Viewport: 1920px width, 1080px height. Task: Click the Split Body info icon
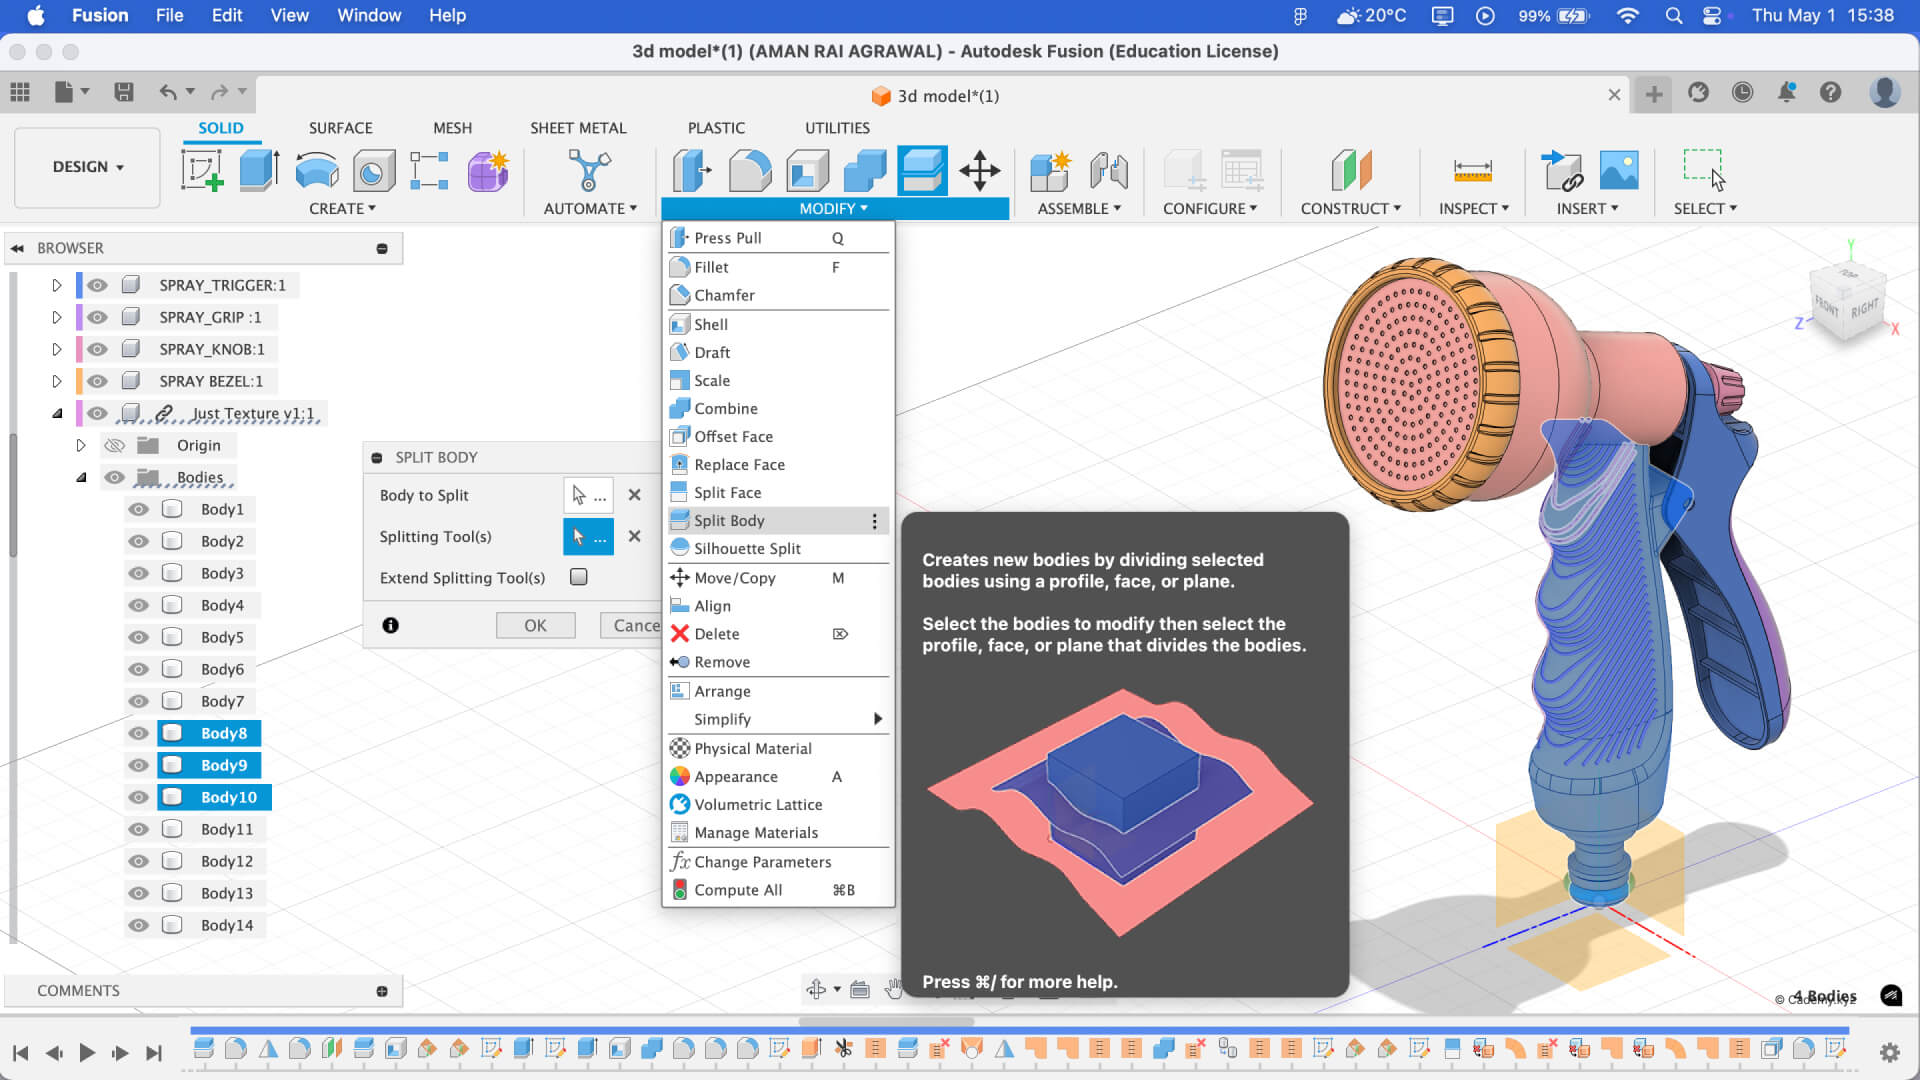[390, 625]
